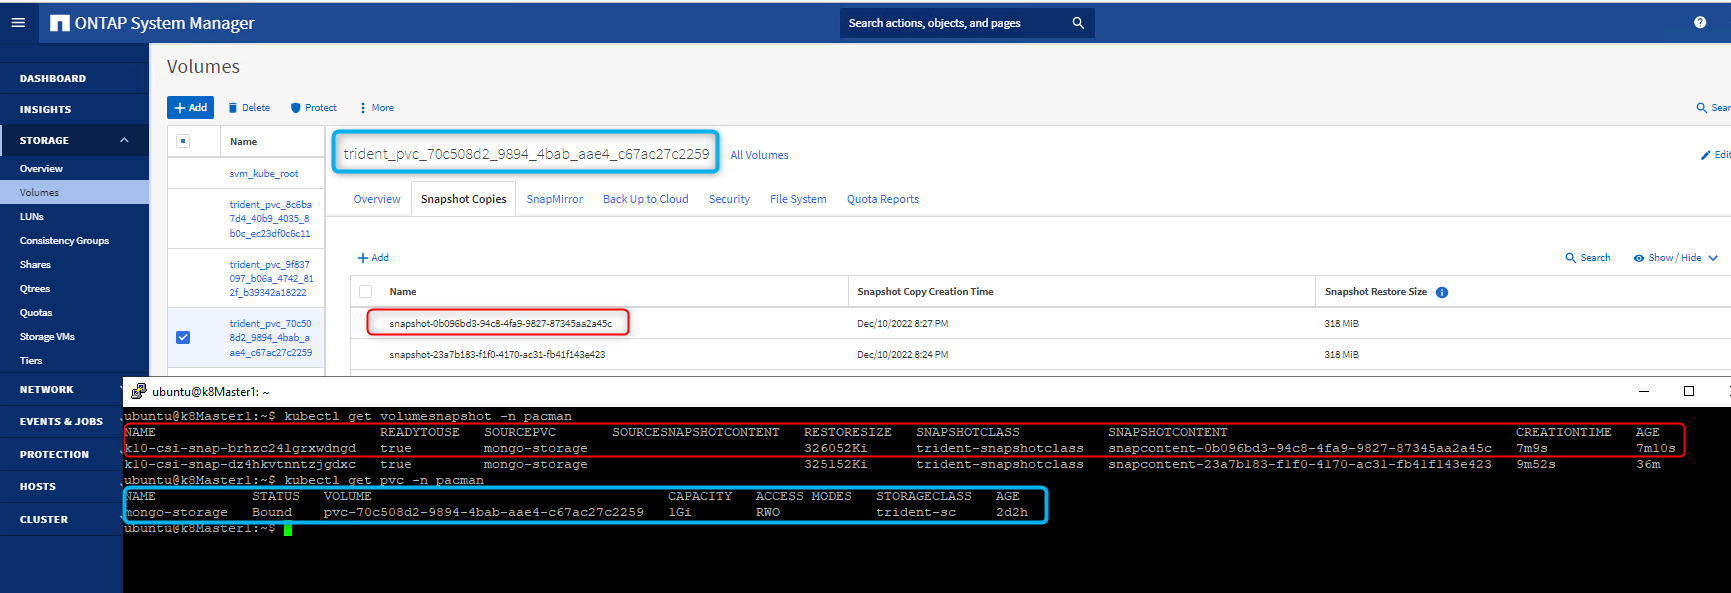
Task: Click the search magnifier icon in top bar
Action: click(1078, 23)
